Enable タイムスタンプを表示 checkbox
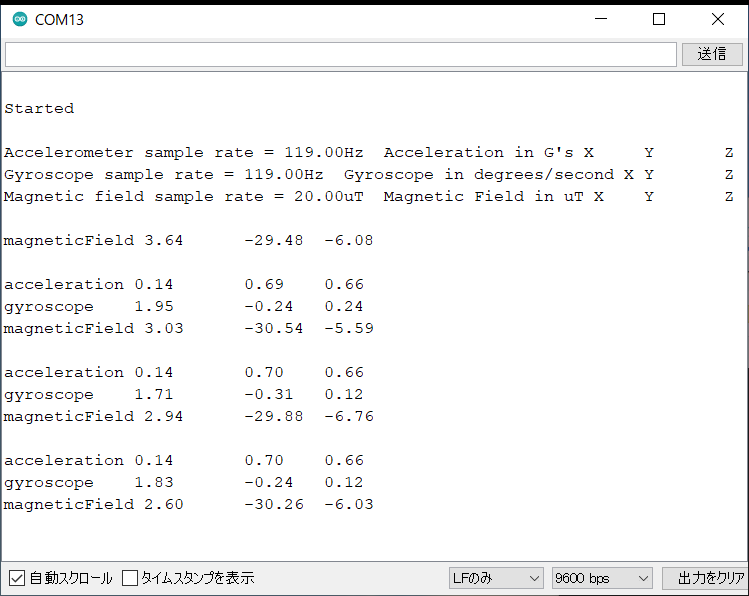The height and width of the screenshot is (596, 749). coord(129,578)
